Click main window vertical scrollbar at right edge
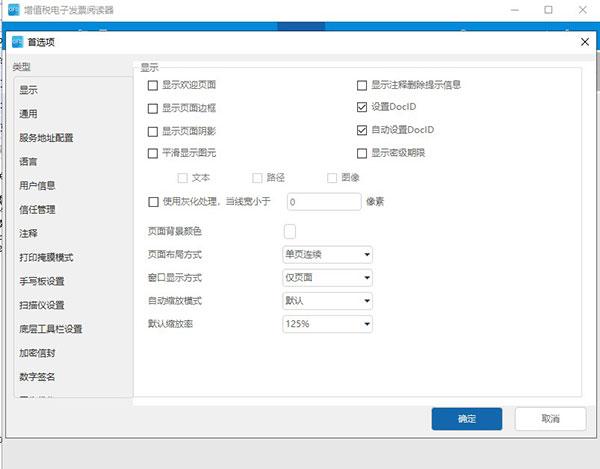 coord(598,72)
